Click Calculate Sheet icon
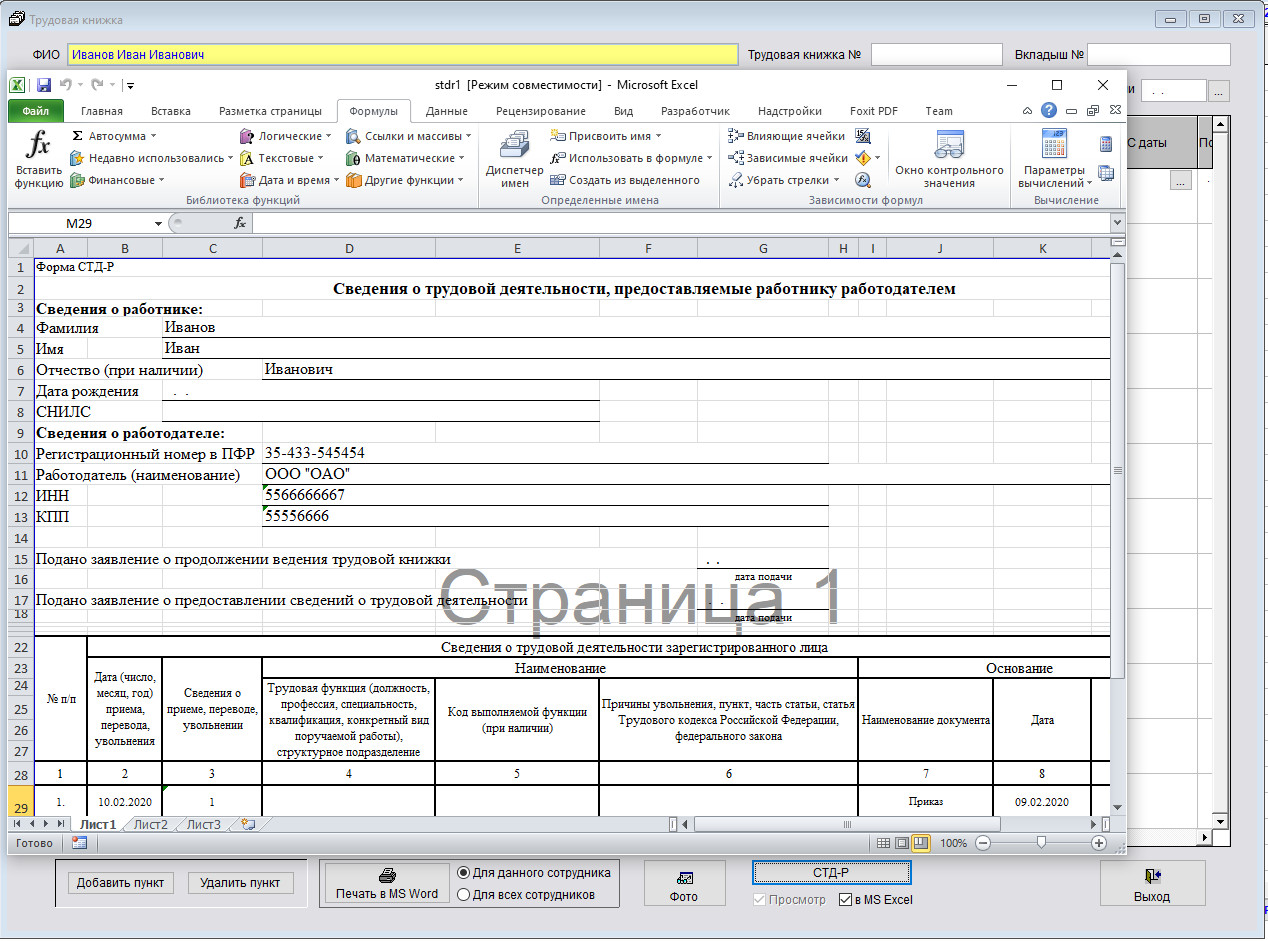Image resolution: width=1268 pixels, height=941 pixels. coord(1106,173)
